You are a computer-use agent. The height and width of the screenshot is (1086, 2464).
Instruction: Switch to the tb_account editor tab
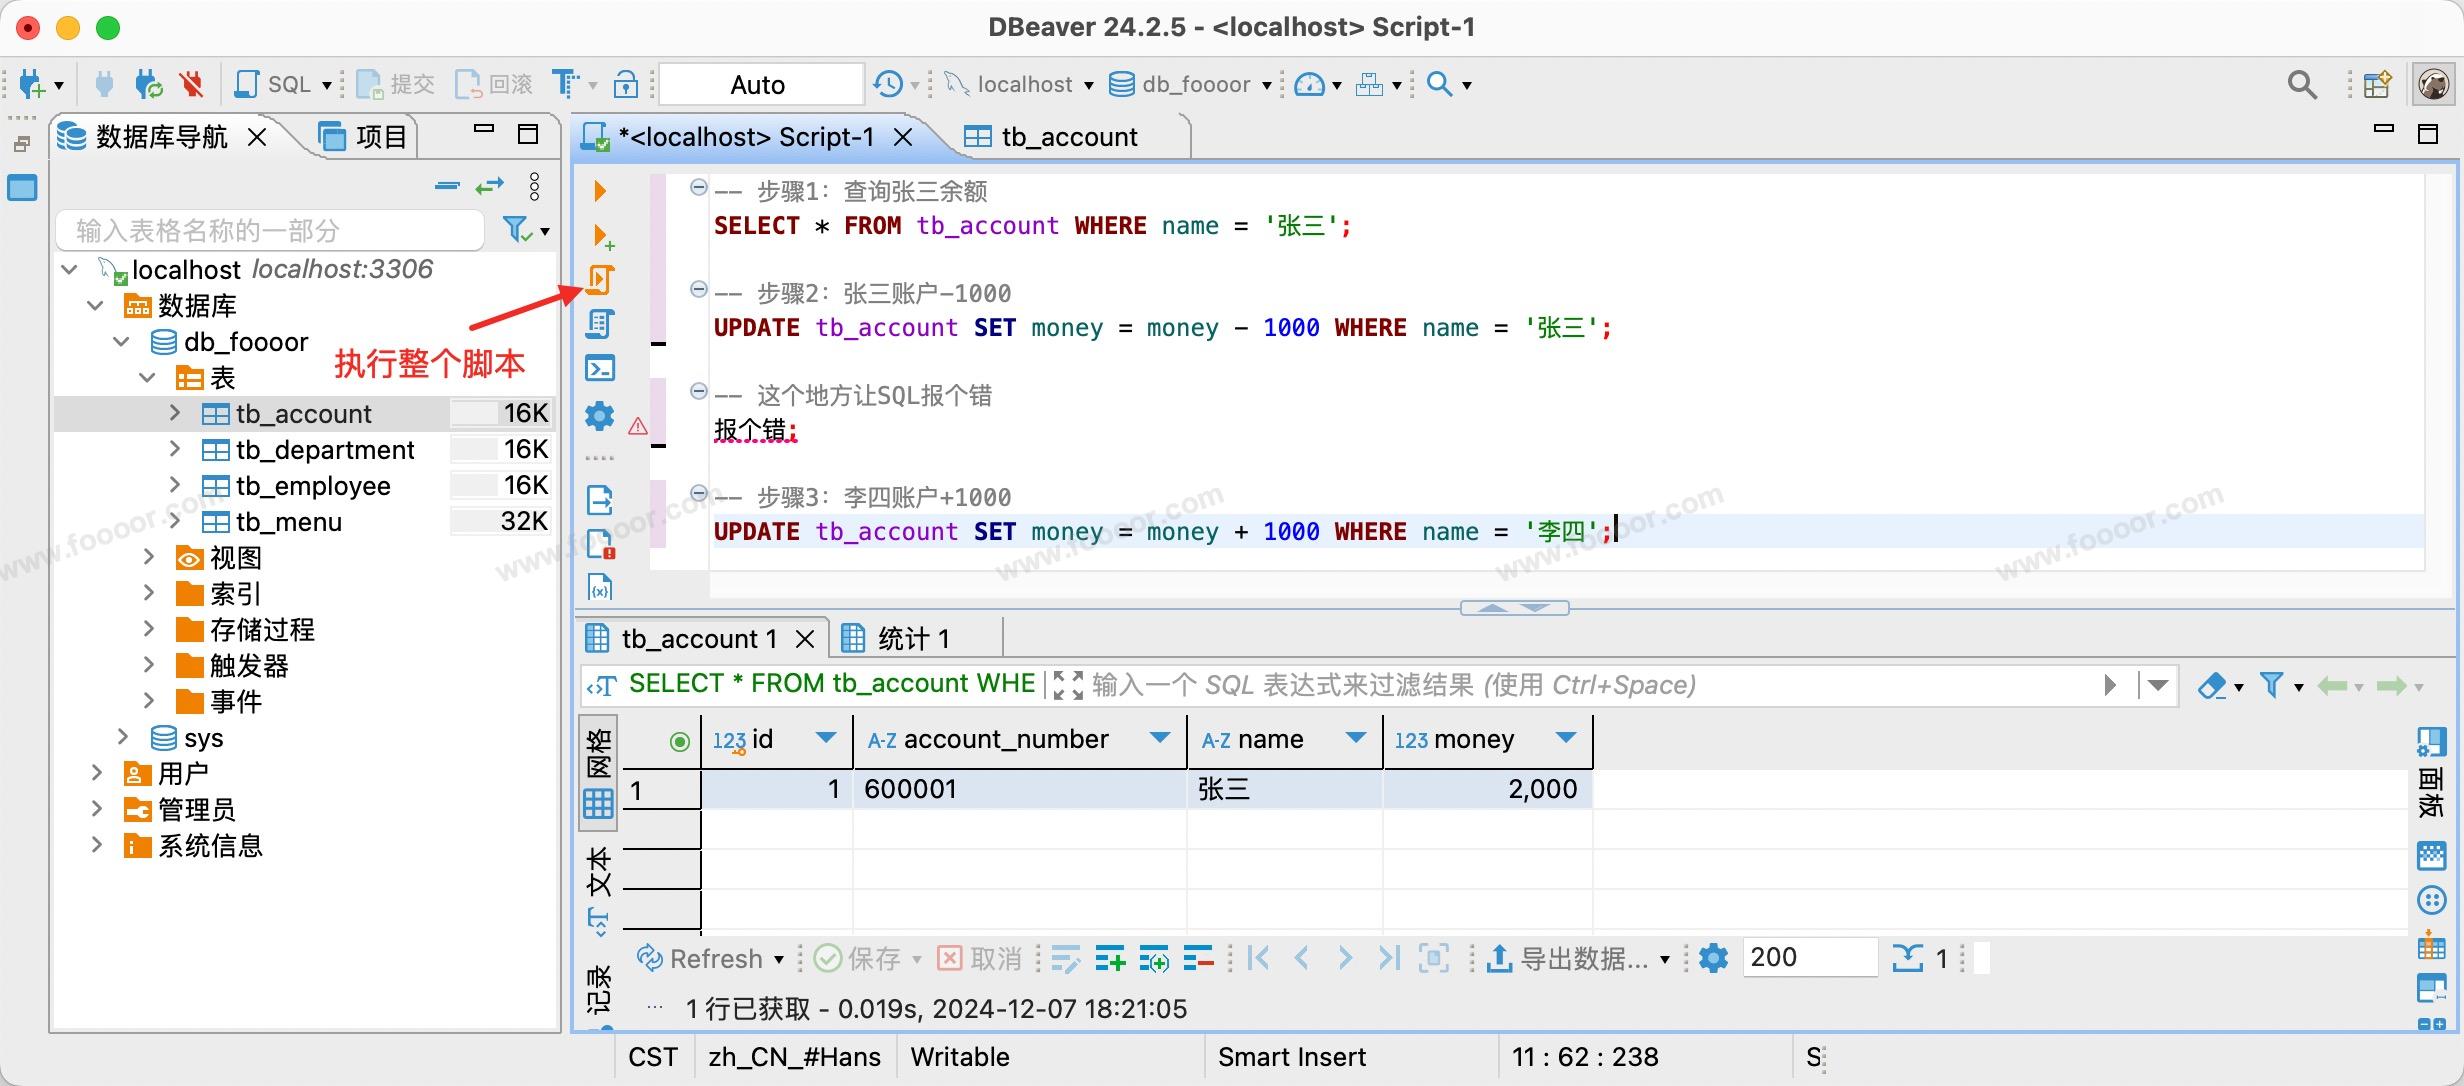point(1067,137)
